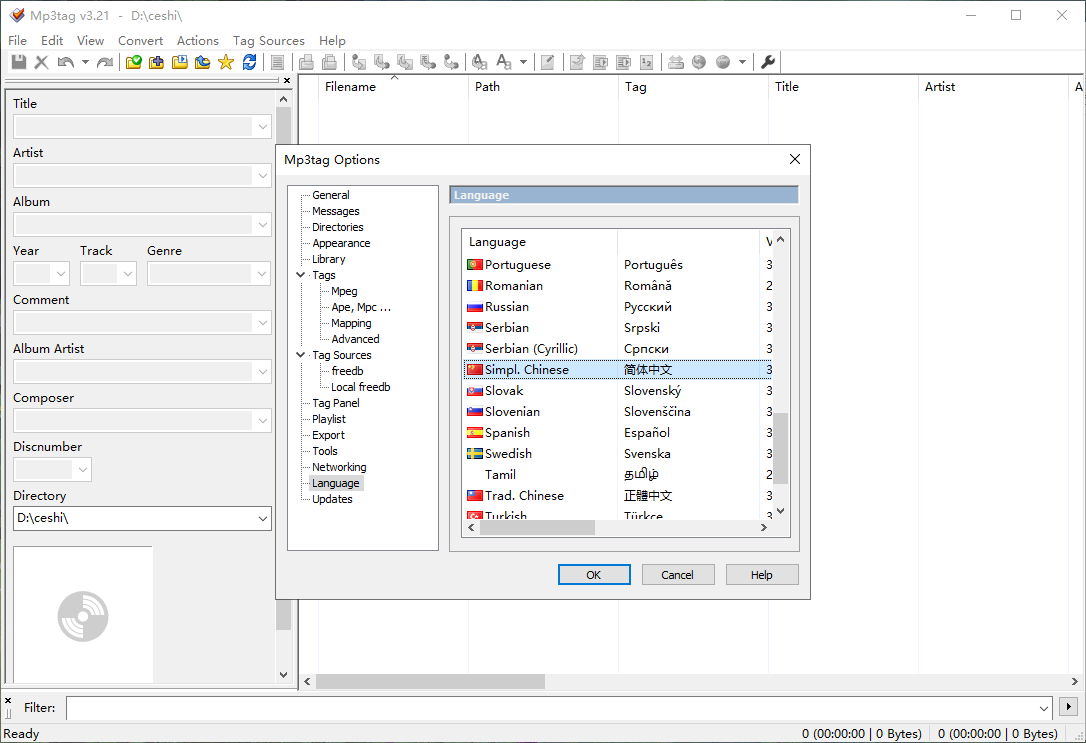The height and width of the screenshot is (743, 1086).
Task: Click the save tag floppy disk icon
Action: coord(19,62)
